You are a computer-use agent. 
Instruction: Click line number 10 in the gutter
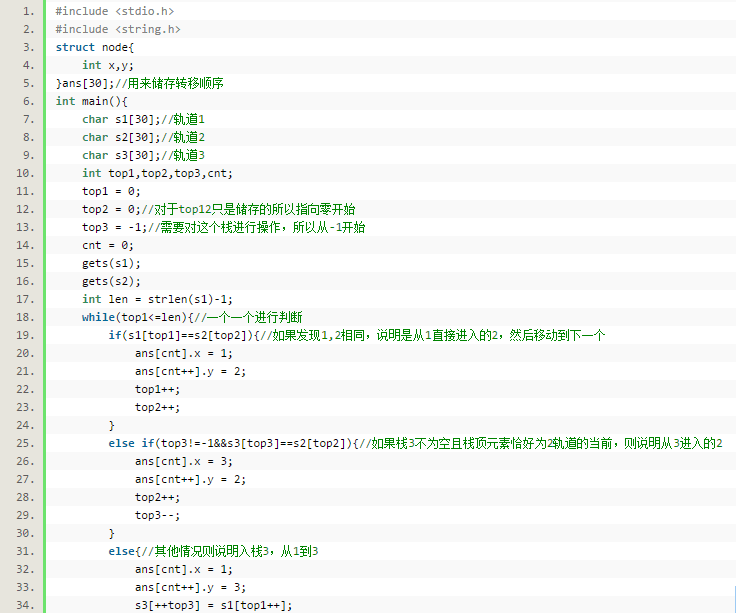[25, 173]
